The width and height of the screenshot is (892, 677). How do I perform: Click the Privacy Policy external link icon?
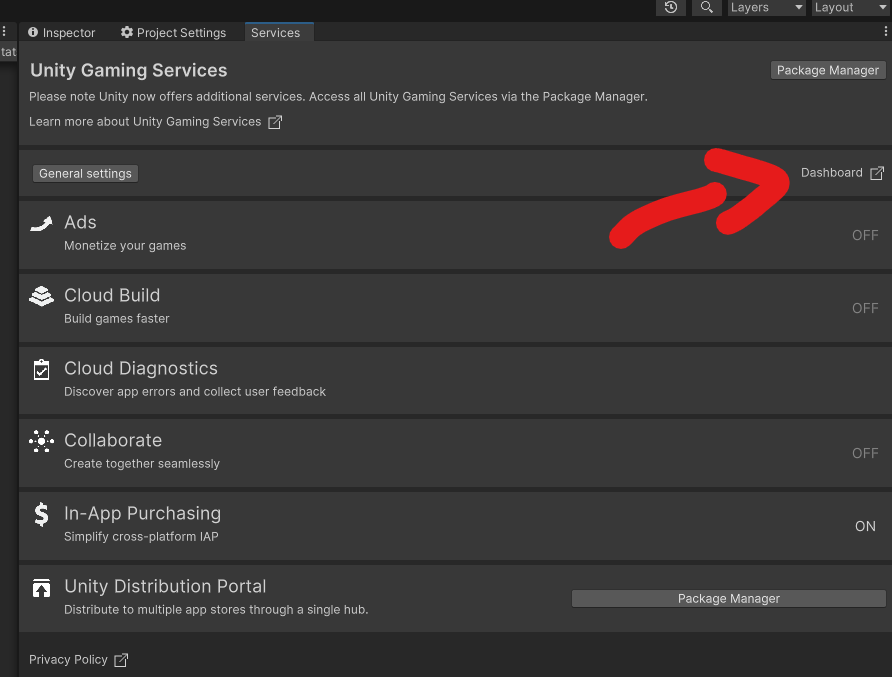pos(121,660)
